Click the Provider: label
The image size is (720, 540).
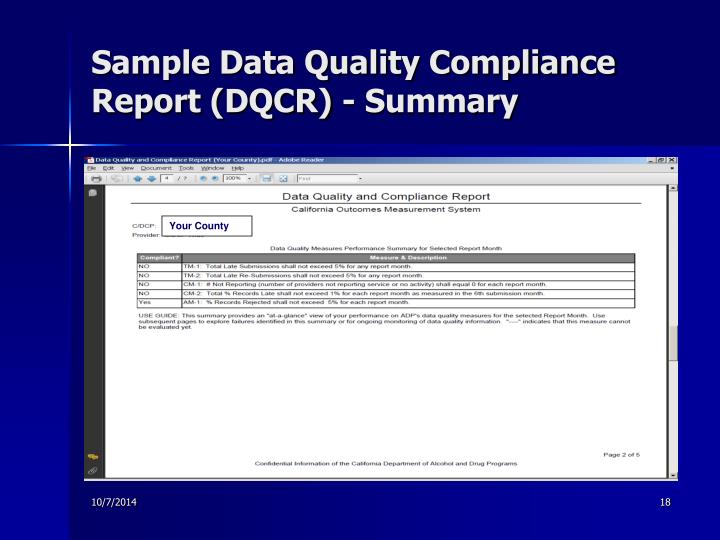(x=146, y=235)
